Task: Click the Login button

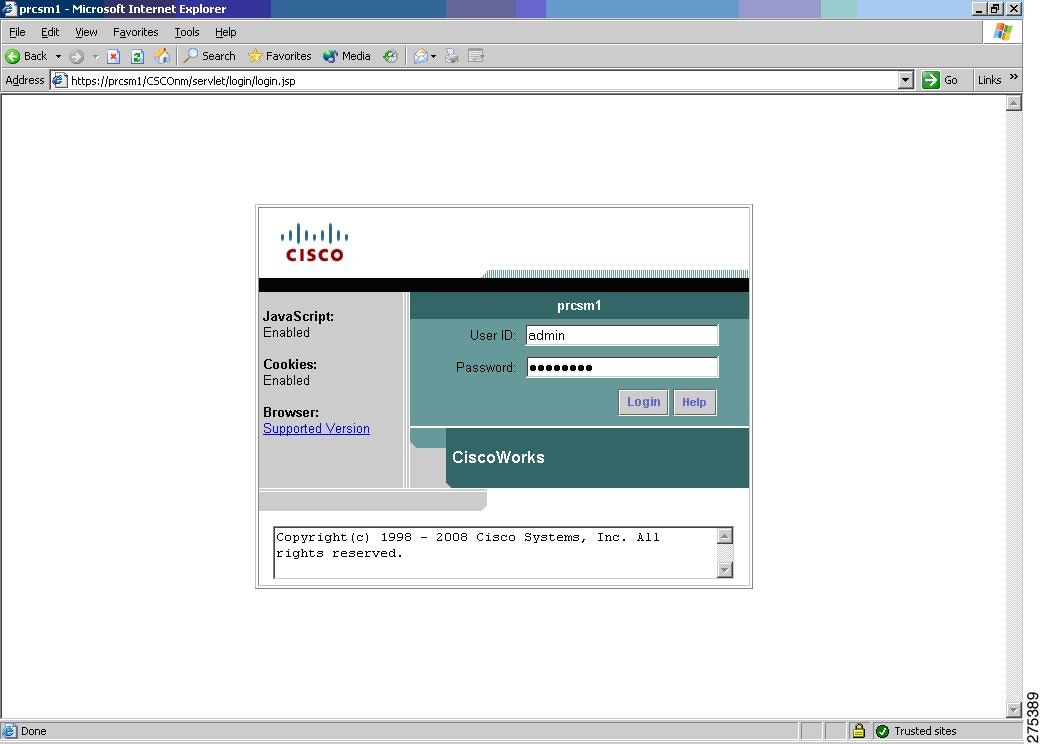Action: pos(643,403)
